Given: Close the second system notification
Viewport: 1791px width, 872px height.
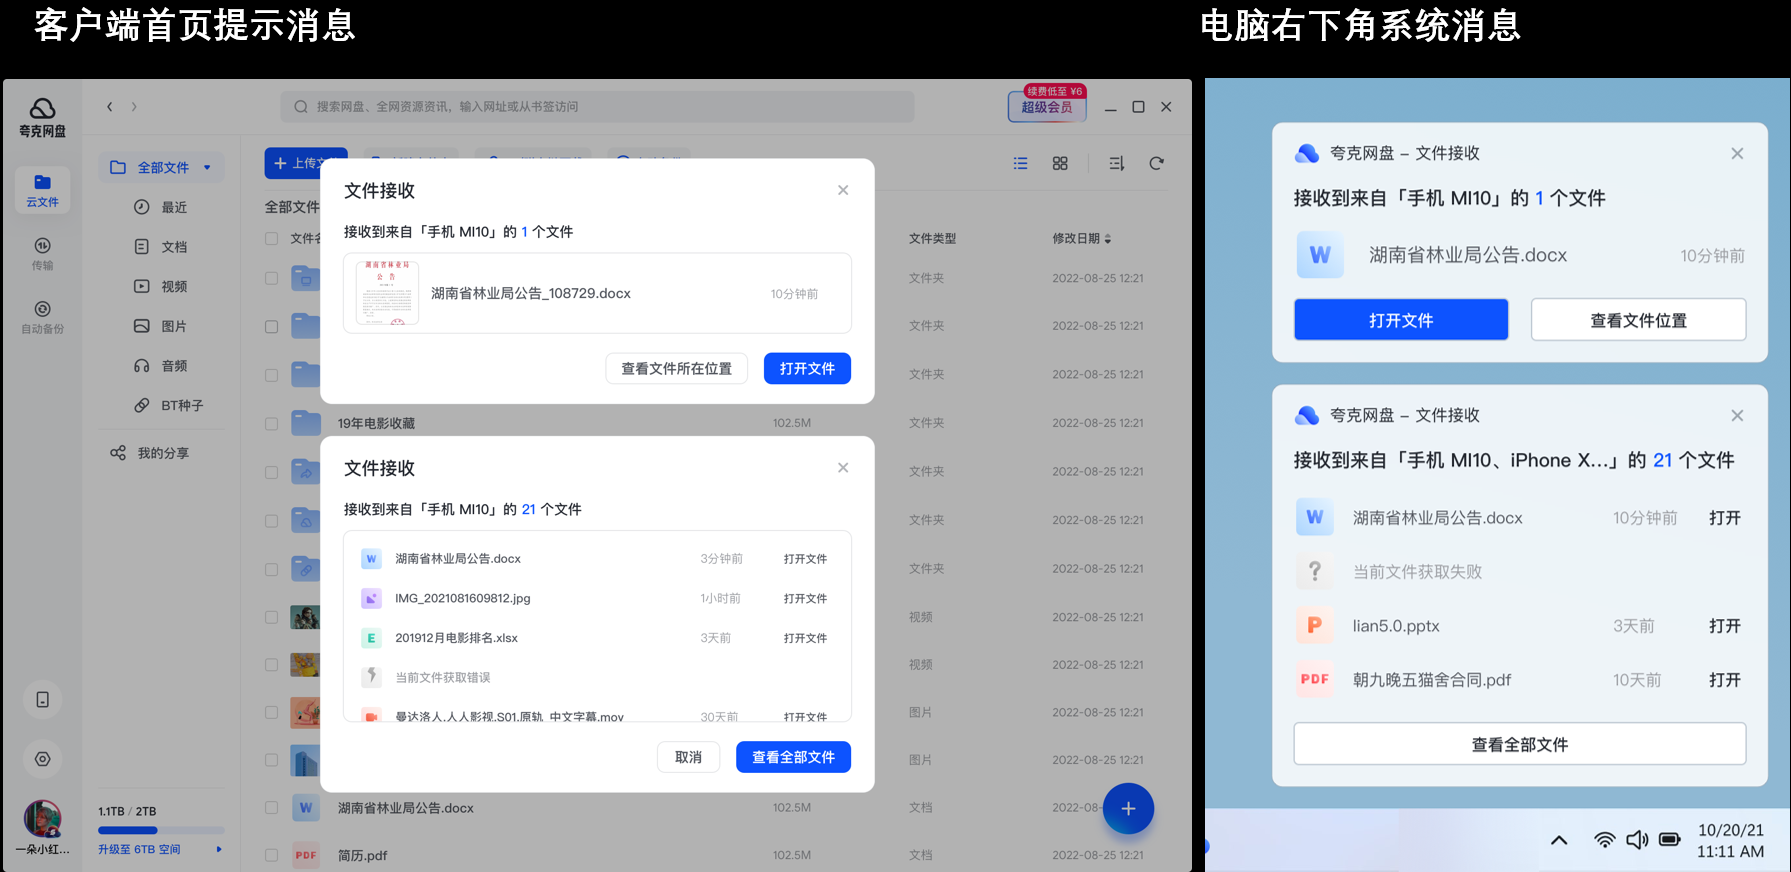Looking at the screenshot, I should click(x=1737, y=415).
